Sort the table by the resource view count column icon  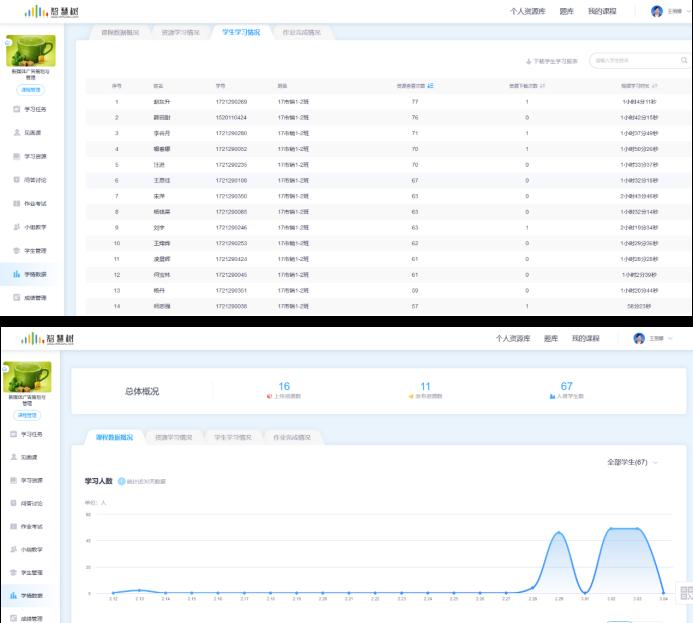click(430, 86)
